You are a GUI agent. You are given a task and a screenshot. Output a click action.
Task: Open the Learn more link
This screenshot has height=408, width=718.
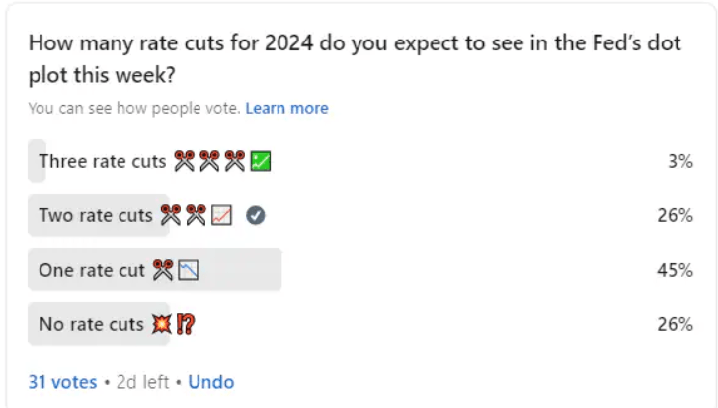click(287, 108)
